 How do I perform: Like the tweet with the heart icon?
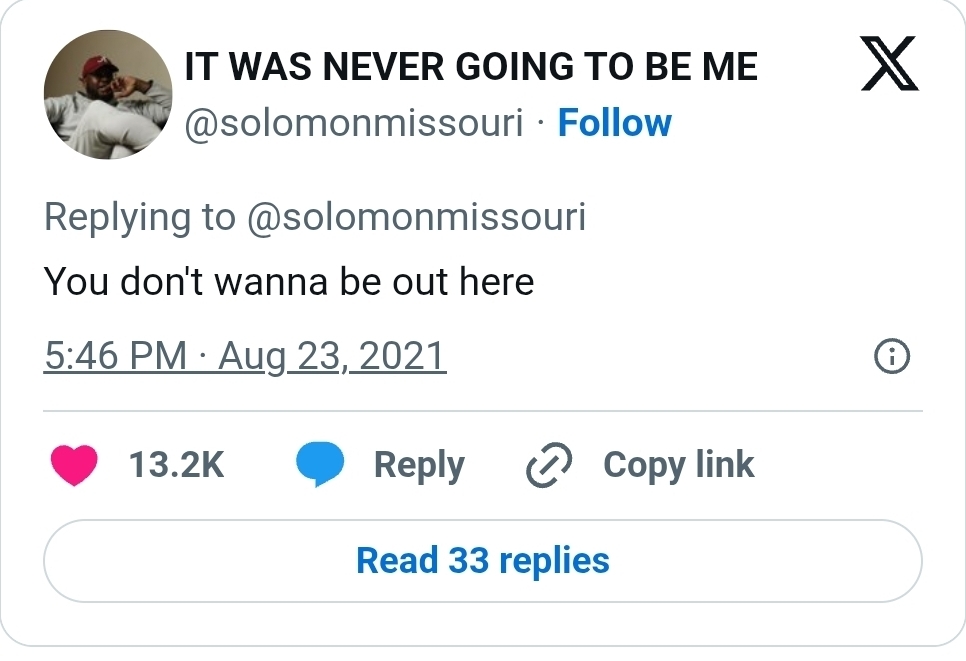click(x=73, y=465)
